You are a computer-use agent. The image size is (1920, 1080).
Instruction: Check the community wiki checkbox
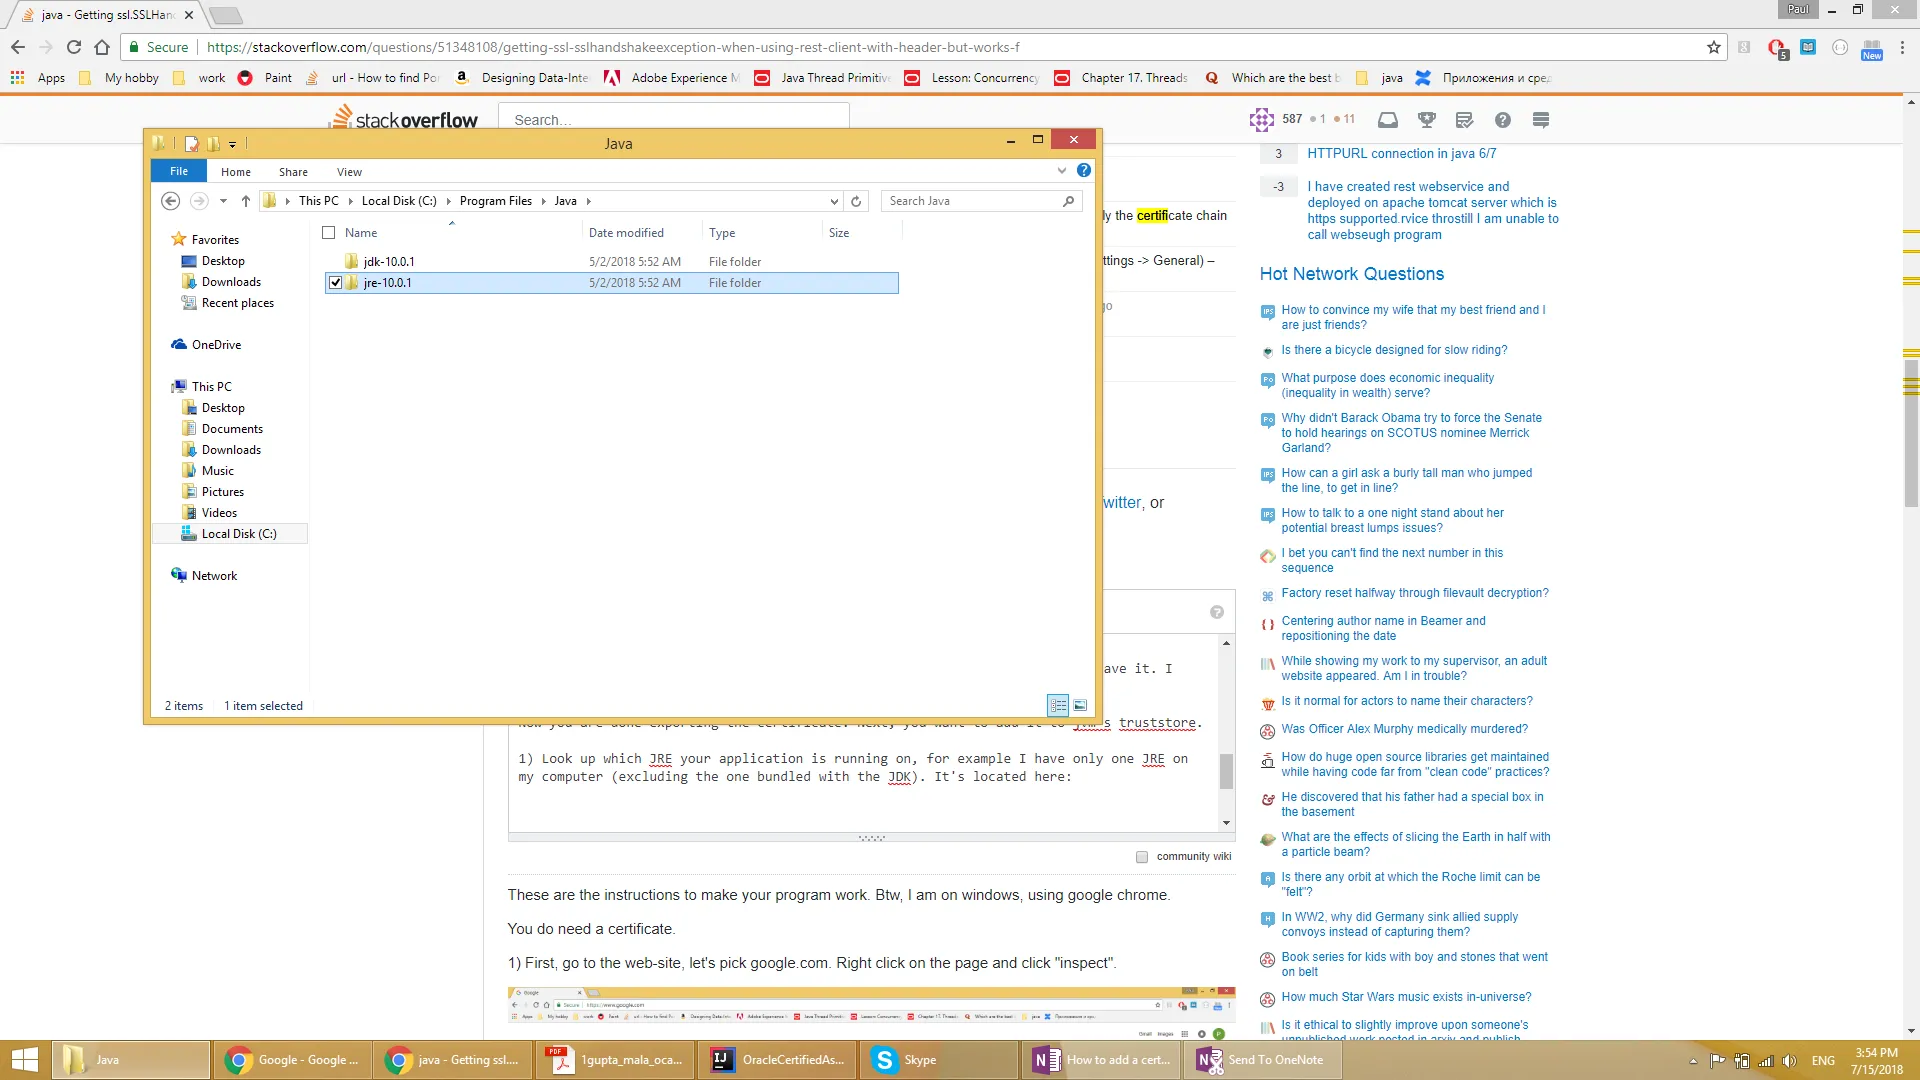(x=1142, y=857)
